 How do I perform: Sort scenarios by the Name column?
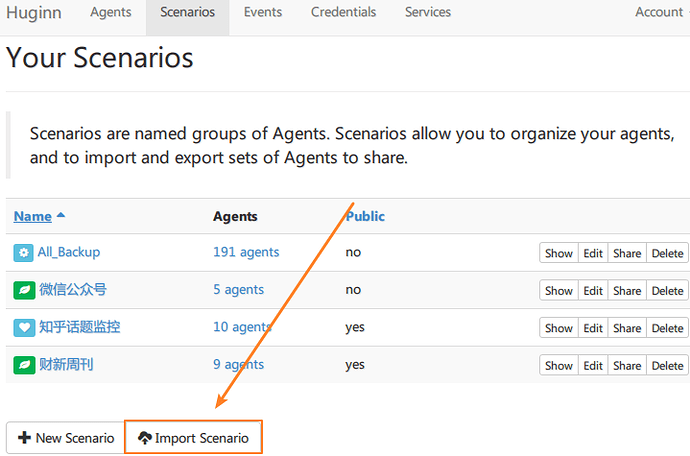click(x=33, y=216)
